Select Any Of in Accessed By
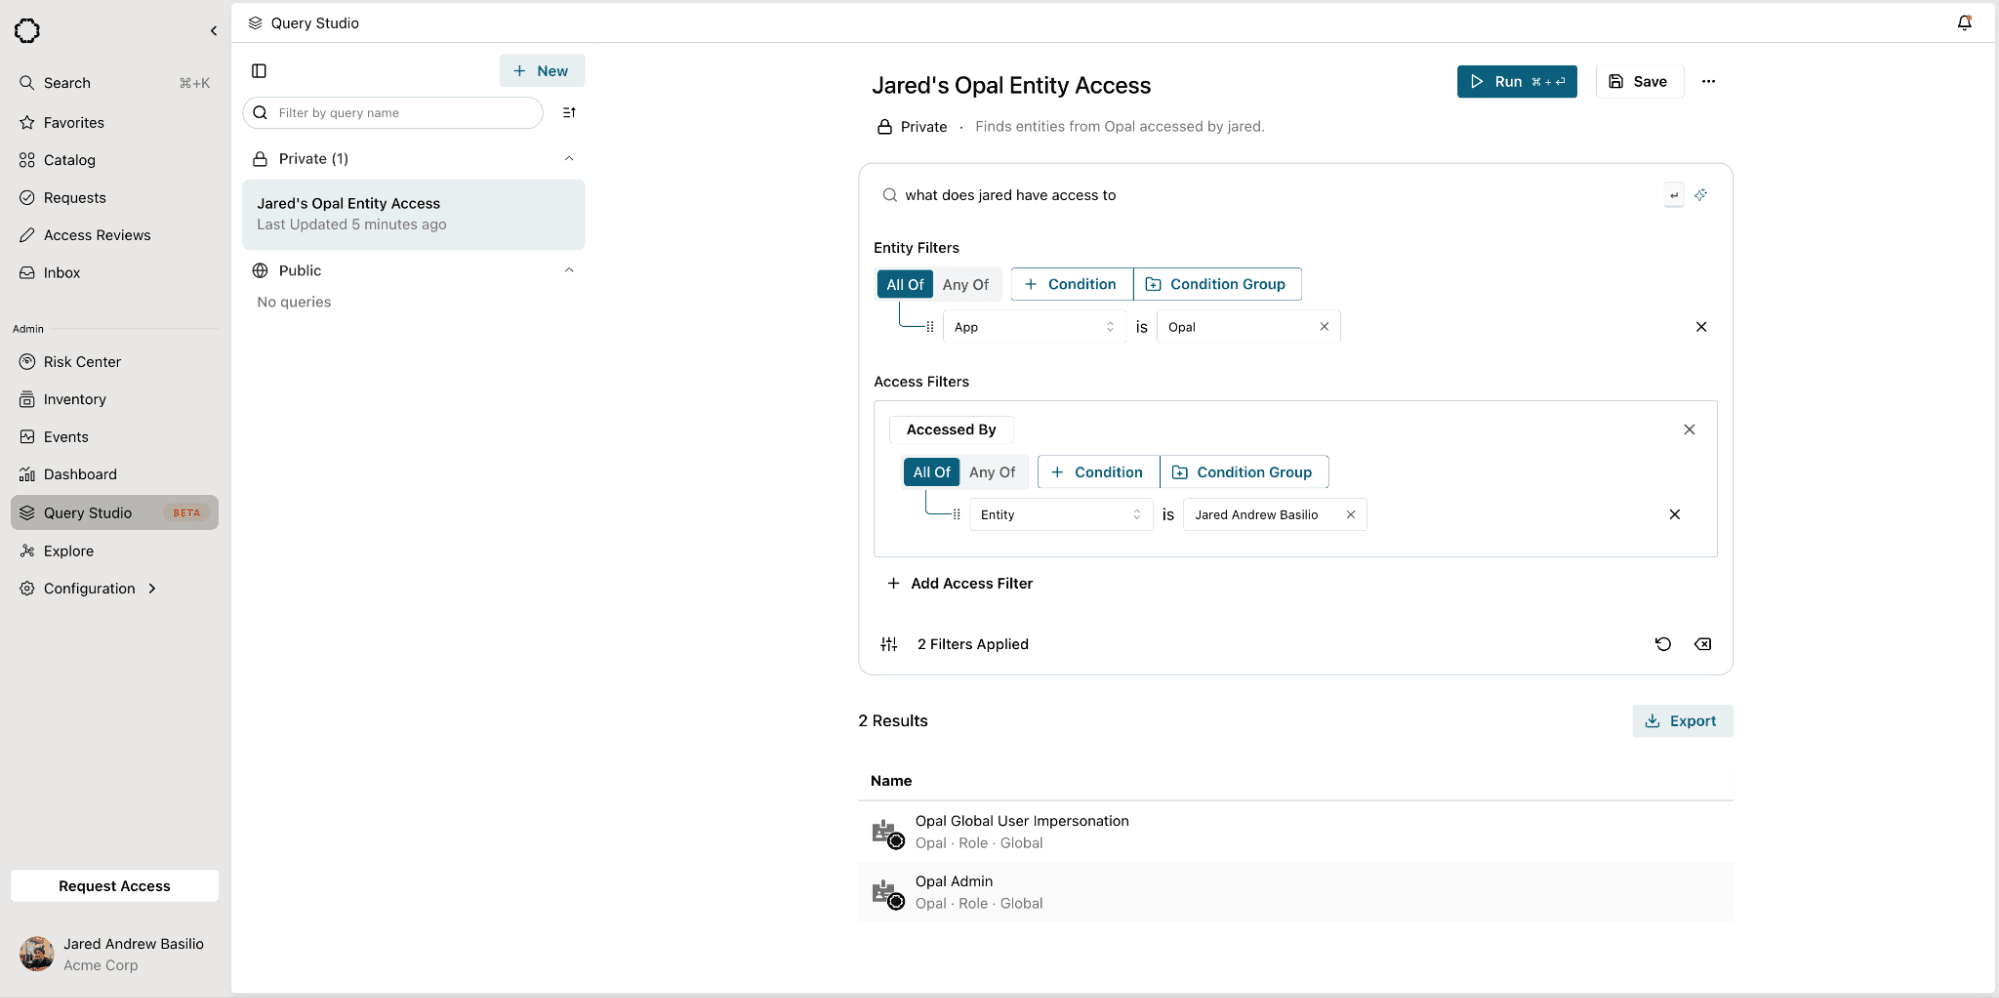The image size is (1999, 998). click(992, 472)
